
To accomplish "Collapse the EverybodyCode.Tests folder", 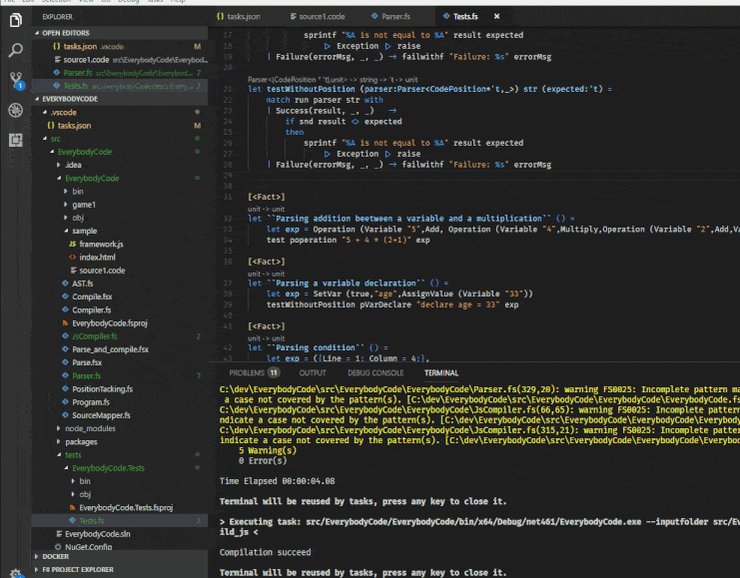I will pyautogui.click(x=108, y=468).
